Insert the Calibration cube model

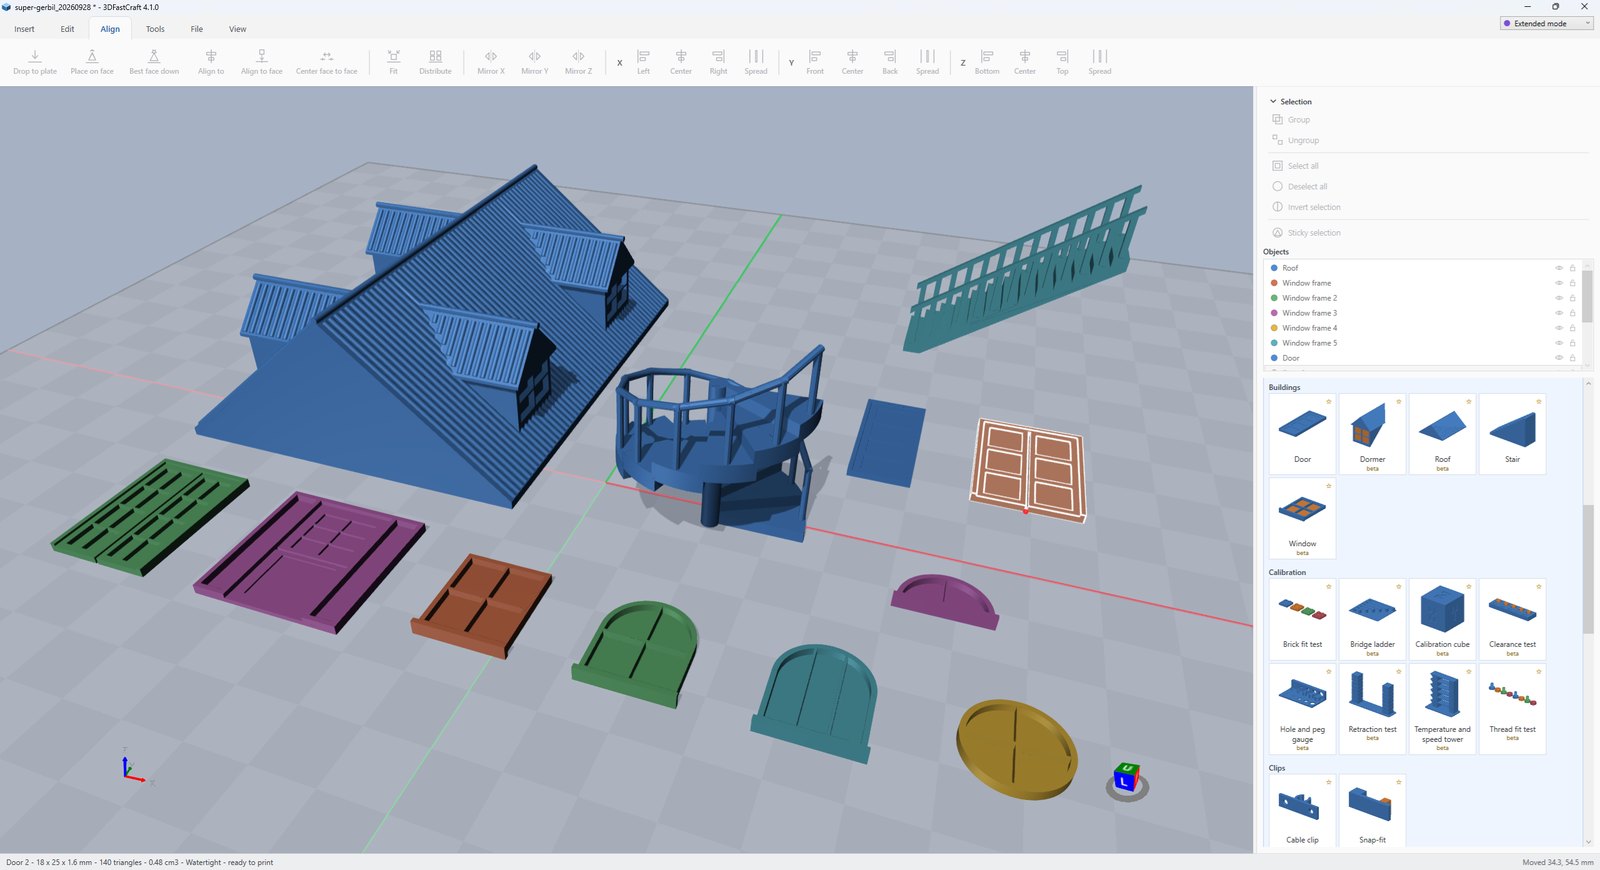1442,619
